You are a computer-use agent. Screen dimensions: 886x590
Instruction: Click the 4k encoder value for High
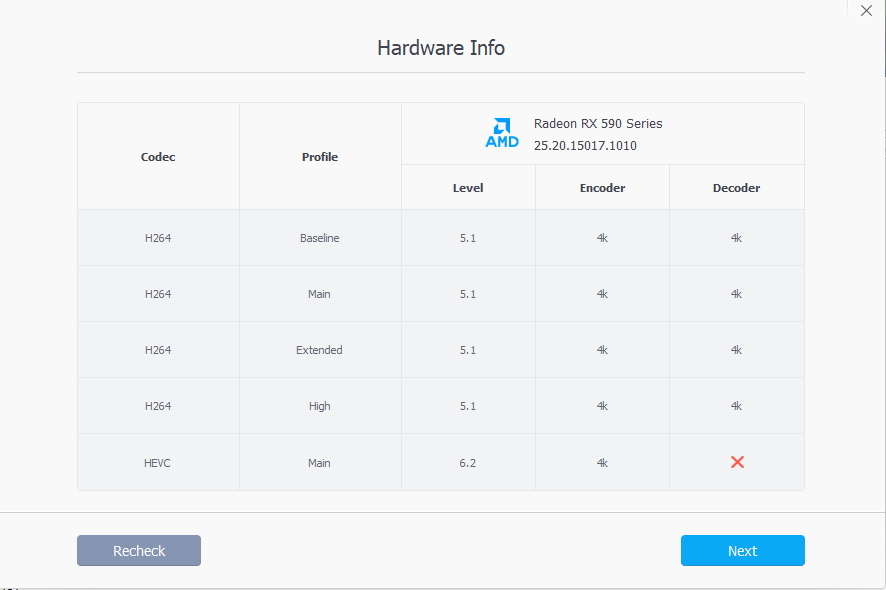pyautogui.click(x=602, y=406)
